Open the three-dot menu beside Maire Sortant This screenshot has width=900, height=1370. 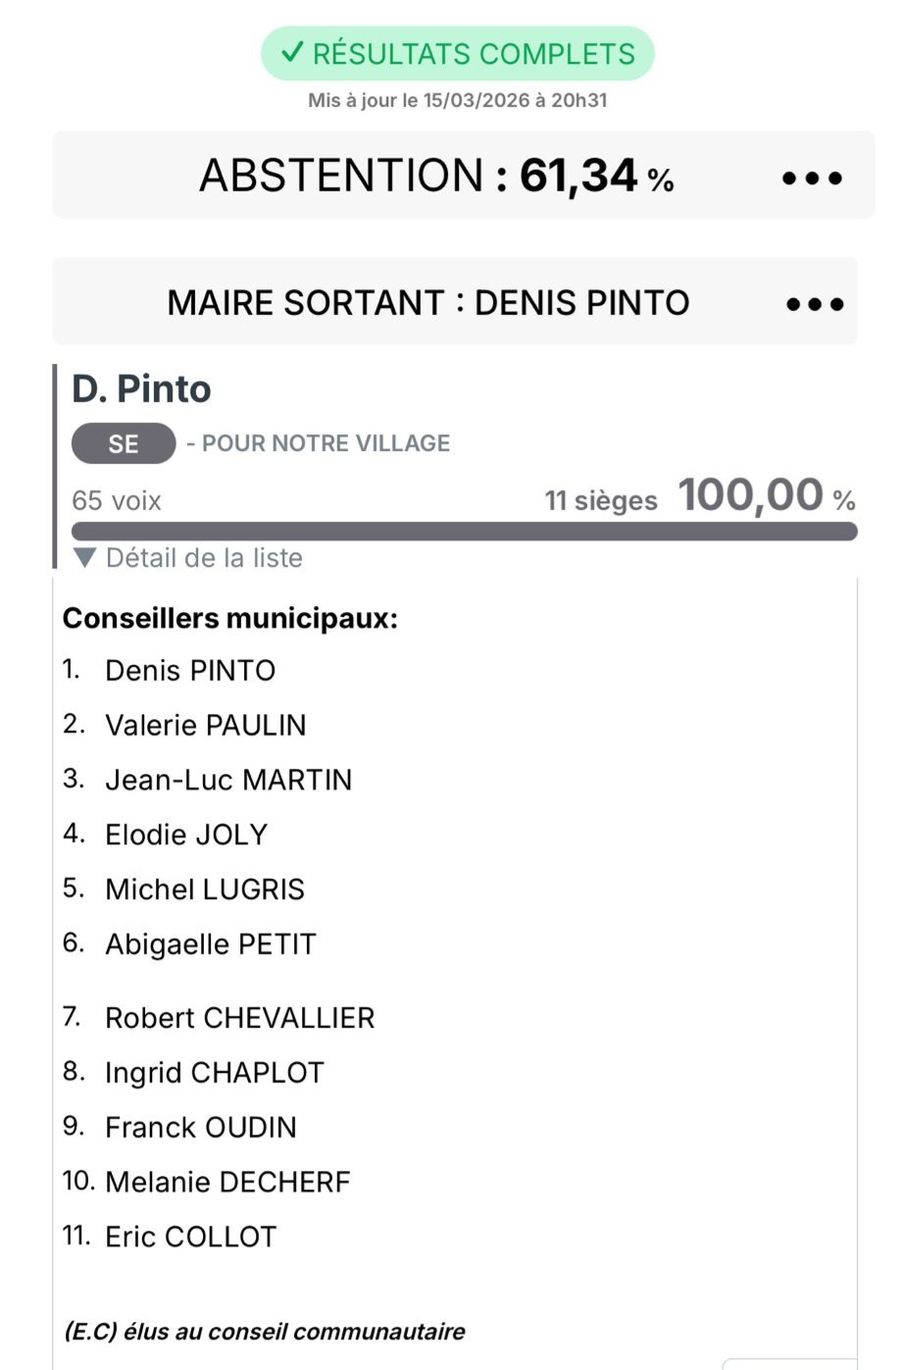tap(814, 304)
